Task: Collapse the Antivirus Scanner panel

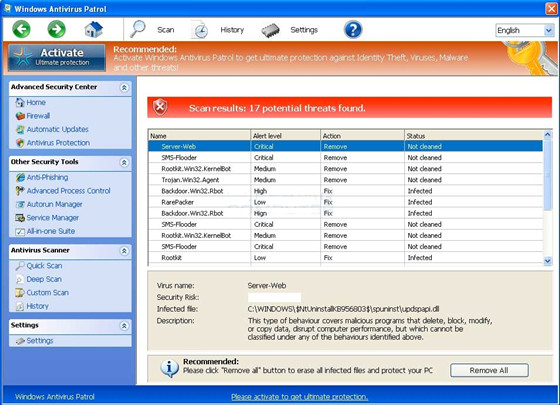Action: (124, 251)
